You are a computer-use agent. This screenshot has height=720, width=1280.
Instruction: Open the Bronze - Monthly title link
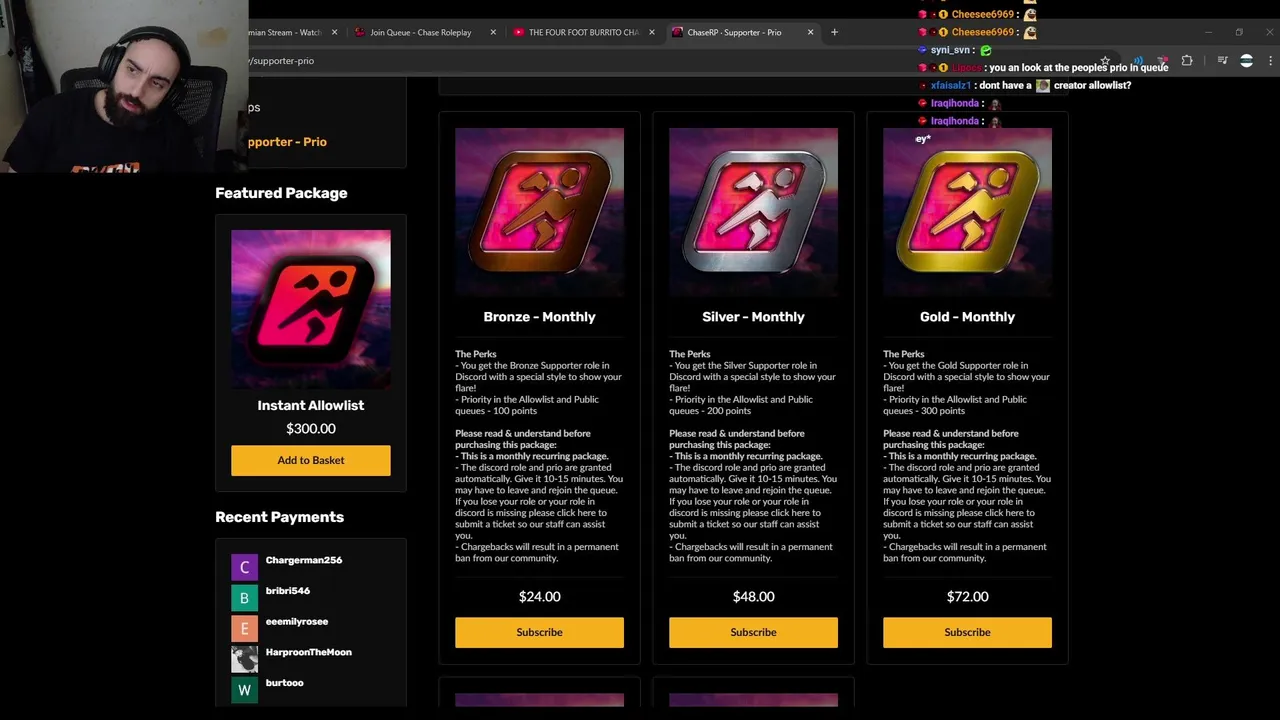(x=539, y=317)
